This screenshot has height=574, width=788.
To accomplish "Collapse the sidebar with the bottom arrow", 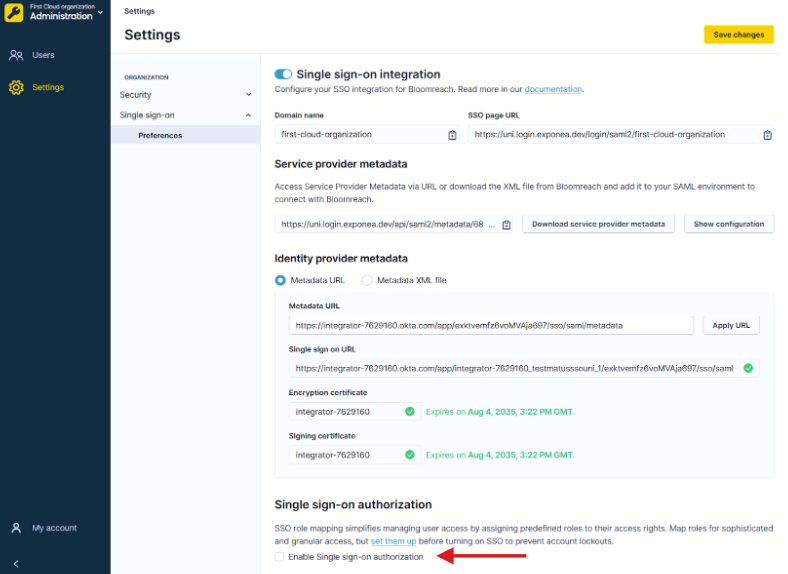I will [16, 564].
